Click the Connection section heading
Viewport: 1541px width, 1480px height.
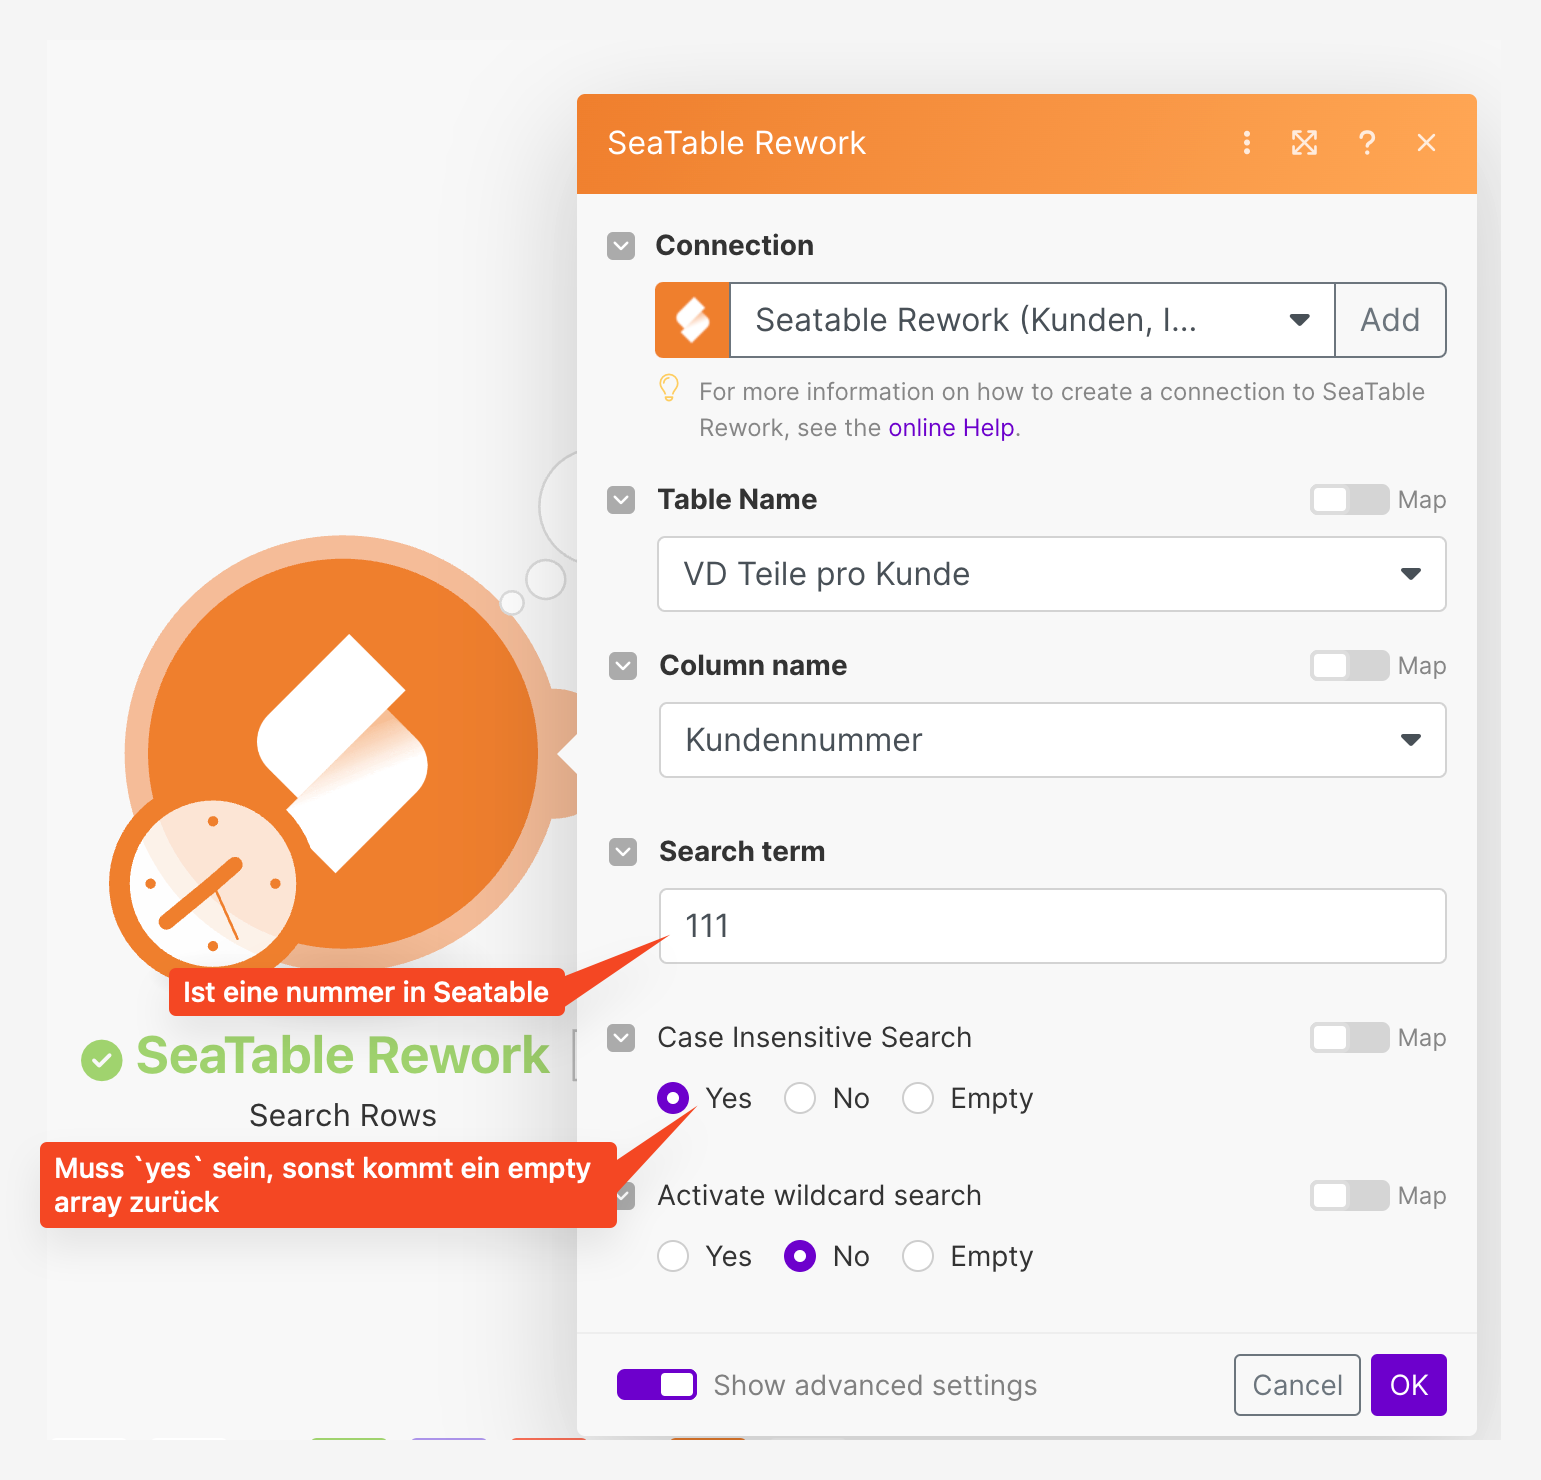[x=735, y=246]
